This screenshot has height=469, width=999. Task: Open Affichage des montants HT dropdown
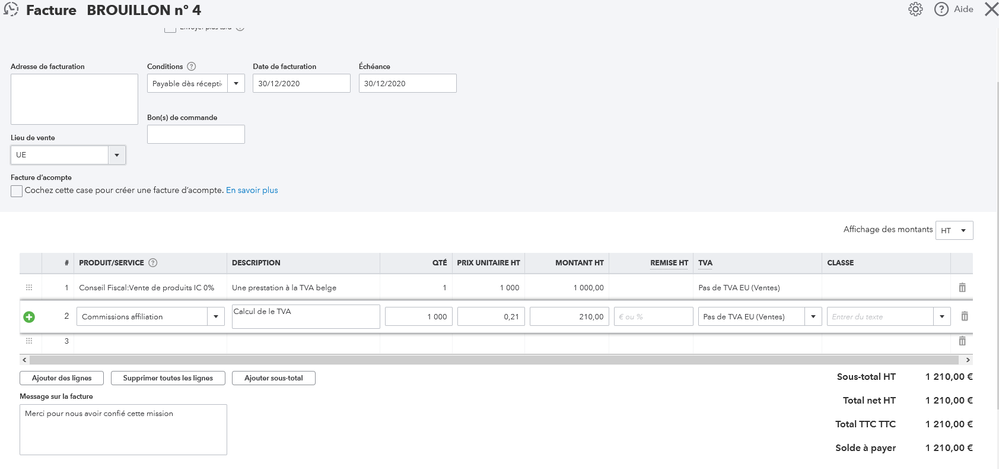click(x=954, y=231)
